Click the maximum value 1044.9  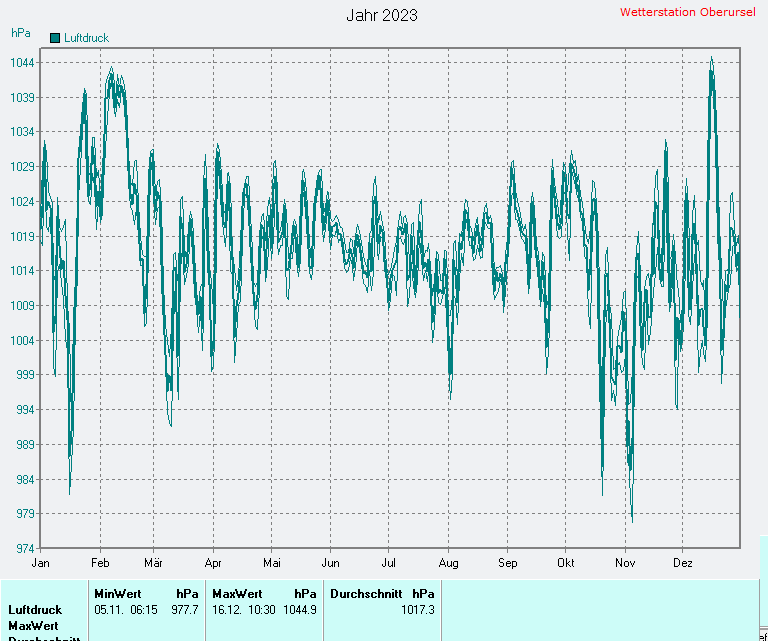tap(300, 610)
